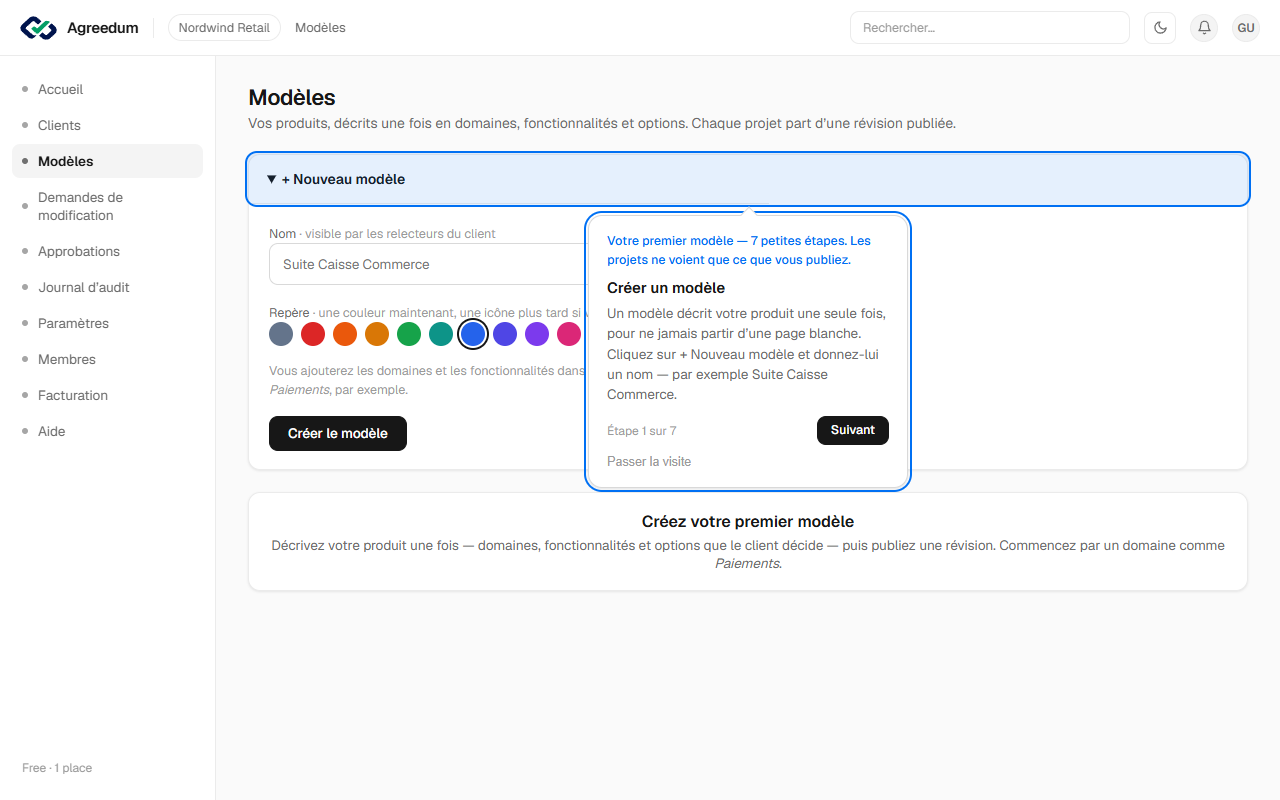The height and width of the screenshot is (800, 1280).
Task: Pick the selected blue color swatch
Action: click(473, 334)
